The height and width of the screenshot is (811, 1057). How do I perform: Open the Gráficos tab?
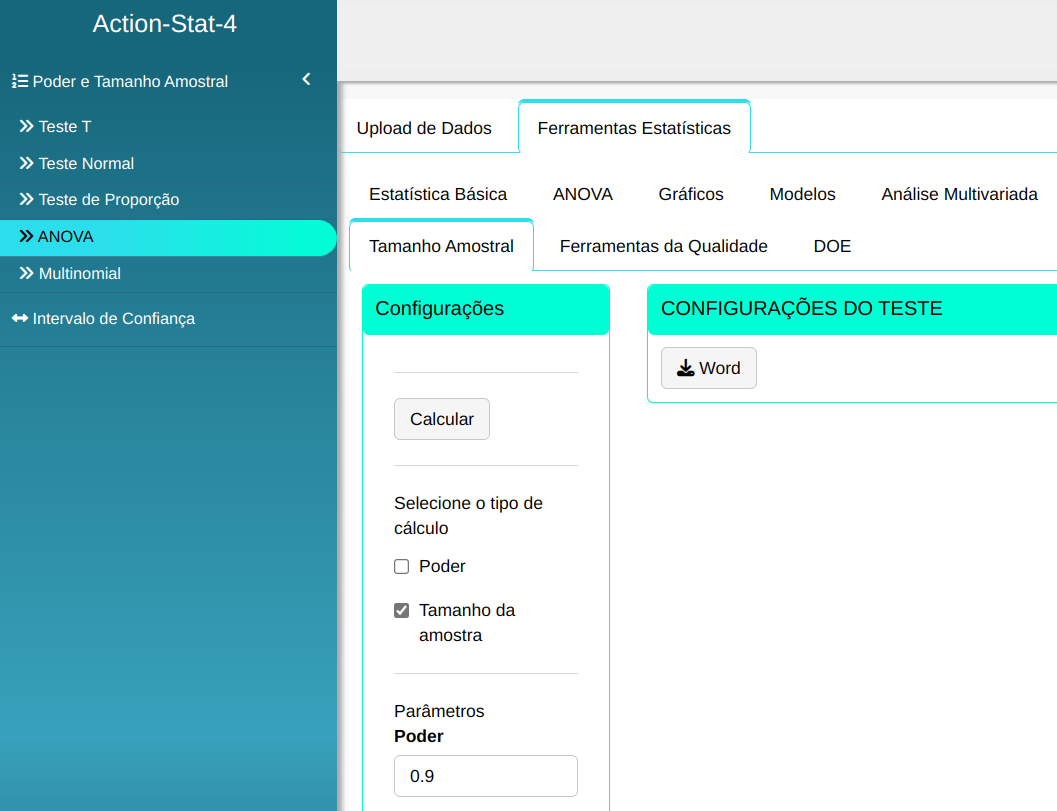(x=691, y=194)
